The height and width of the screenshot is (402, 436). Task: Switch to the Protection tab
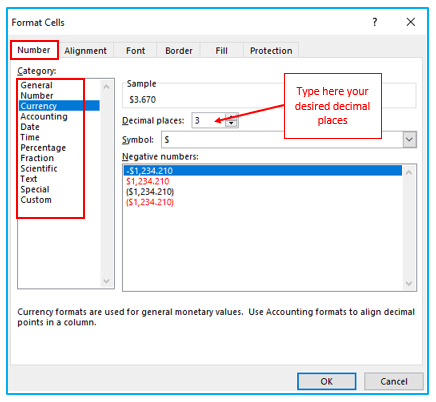(271, 51)
